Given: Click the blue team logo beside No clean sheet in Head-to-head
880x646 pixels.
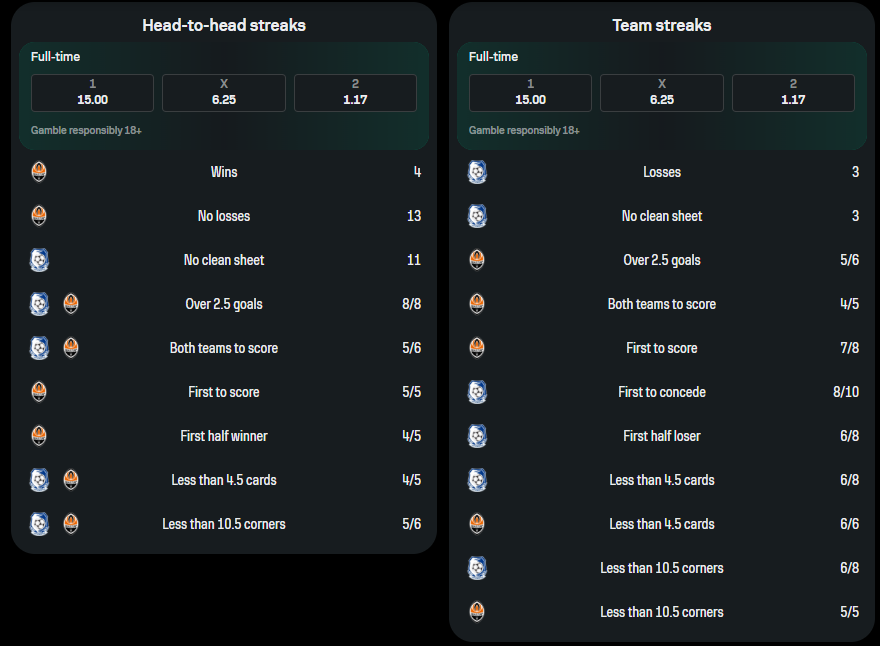Looking at the screenshot, I should pyautogui.click(x=39, y=260).
